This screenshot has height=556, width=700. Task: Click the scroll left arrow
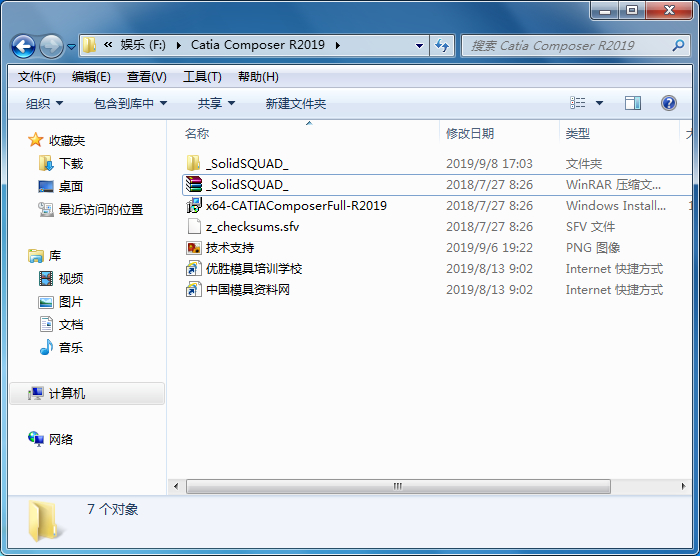[176, 486]
